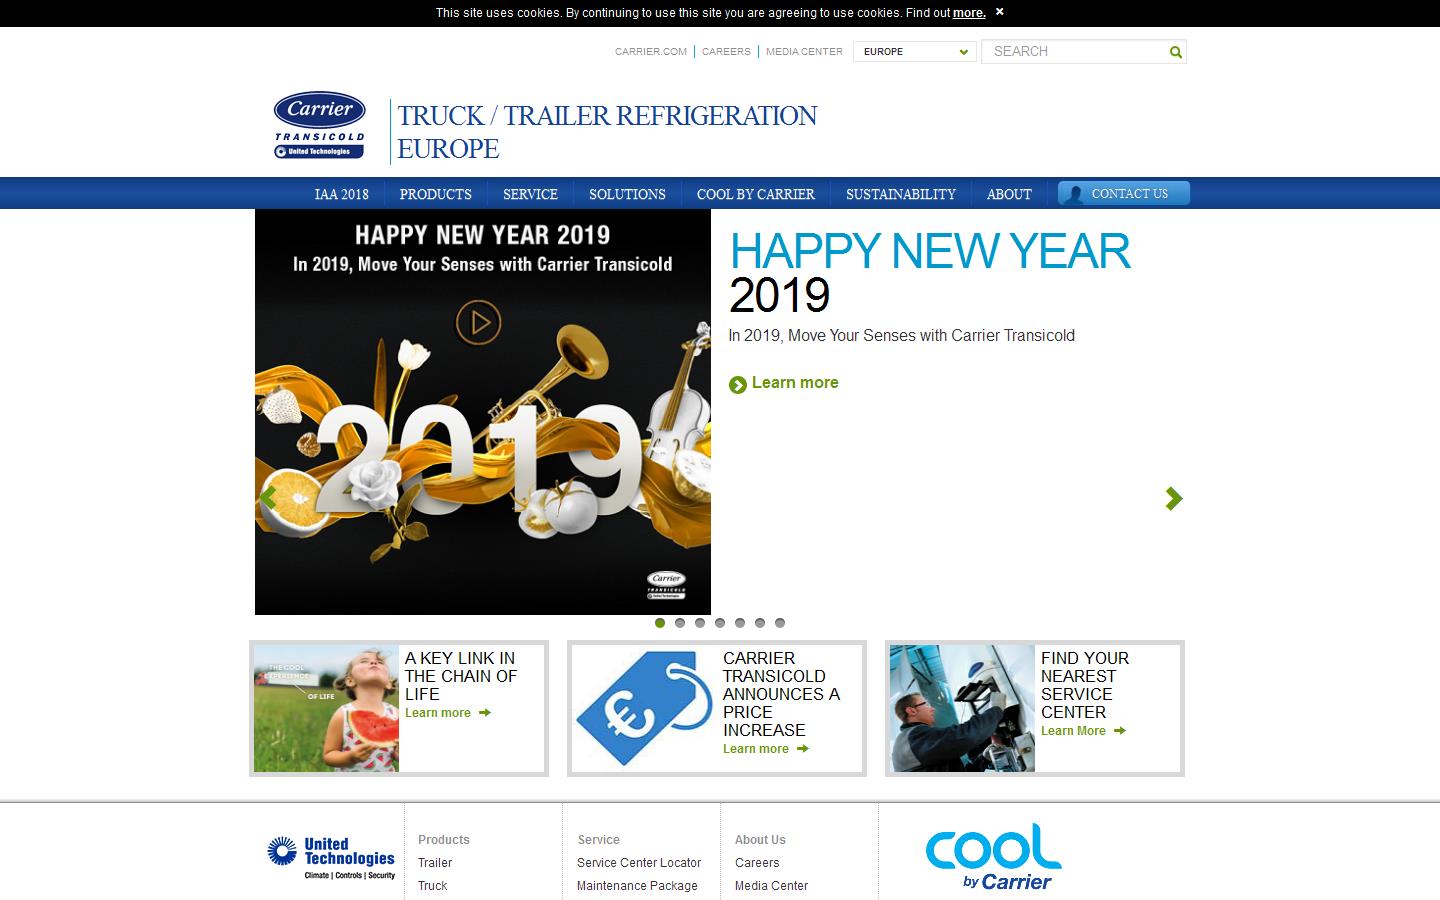This screenshot has height=900, width=1440.
Task: Open the COOL BY CARRIER menu item
Action: click(756, 193)
